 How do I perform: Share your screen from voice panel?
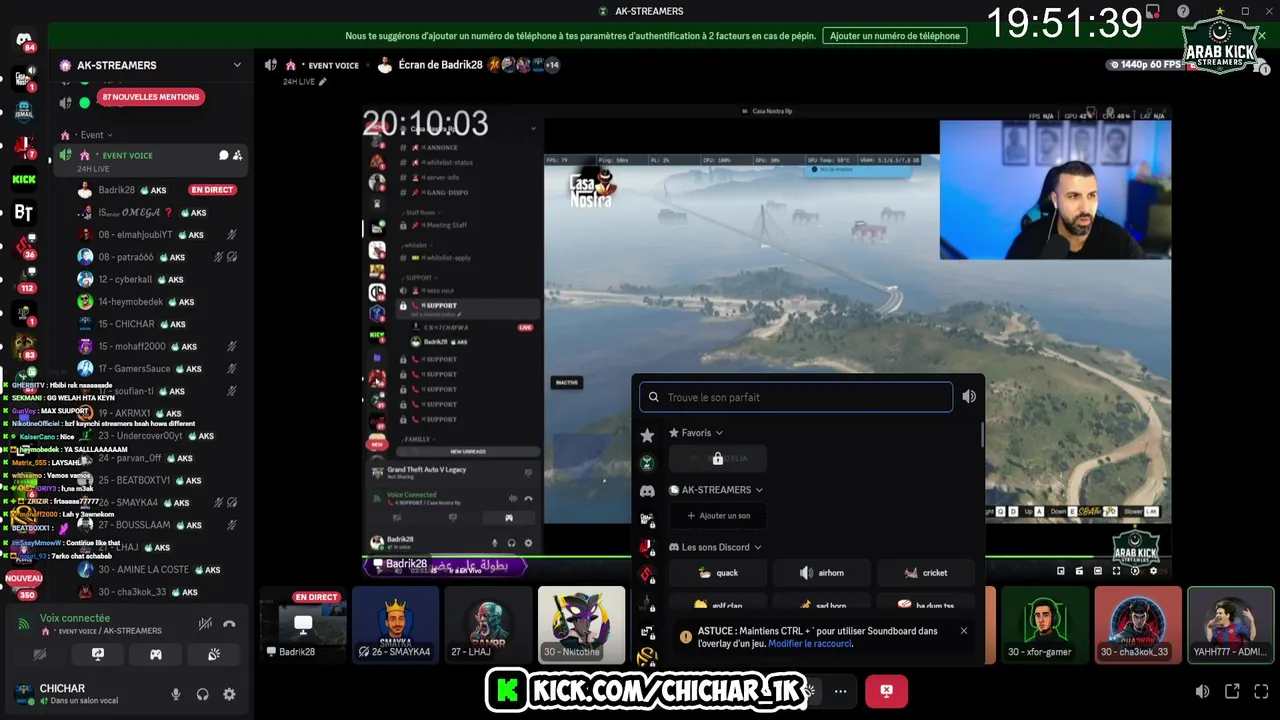pos(98,654)
